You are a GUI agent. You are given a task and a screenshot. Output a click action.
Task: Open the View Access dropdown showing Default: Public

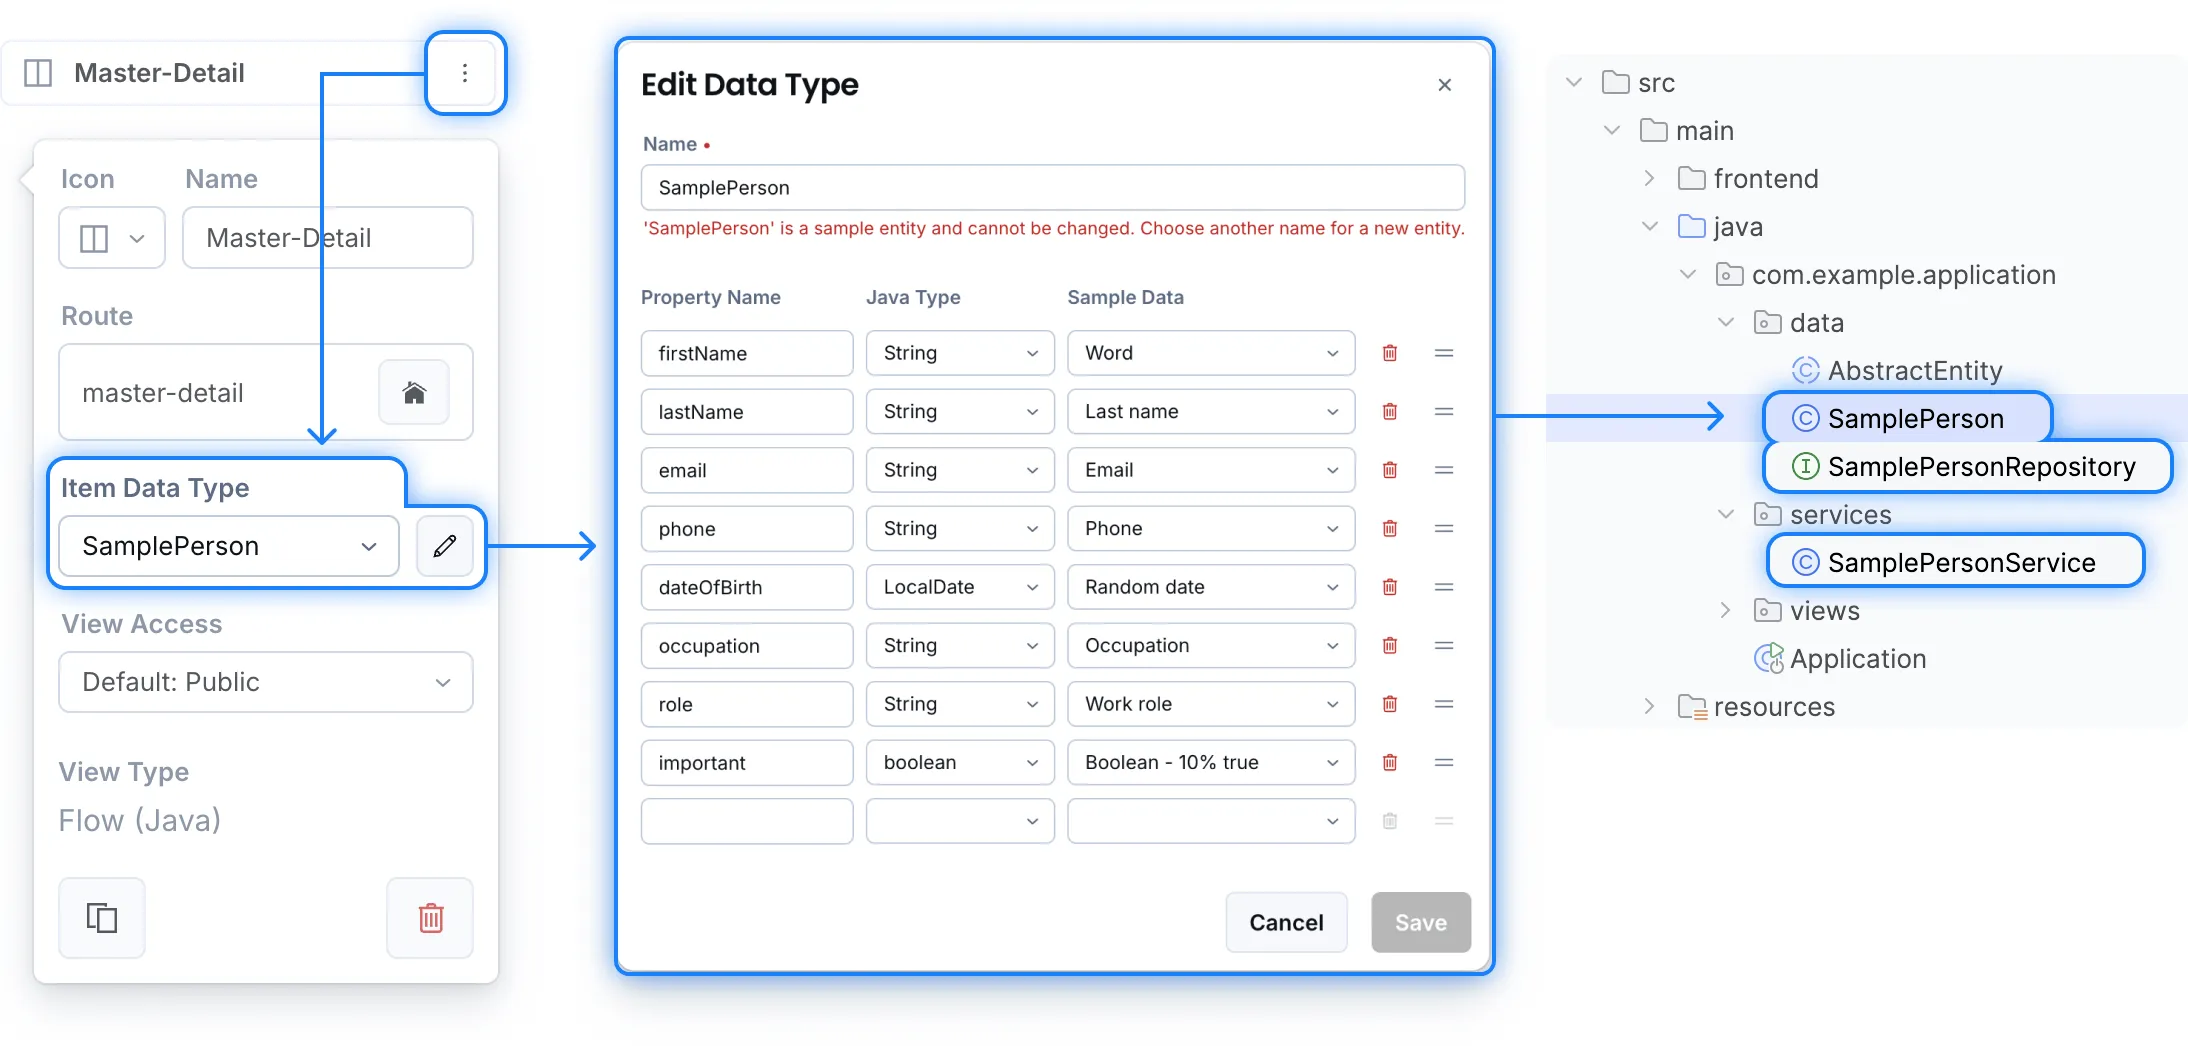click(265, 682)
